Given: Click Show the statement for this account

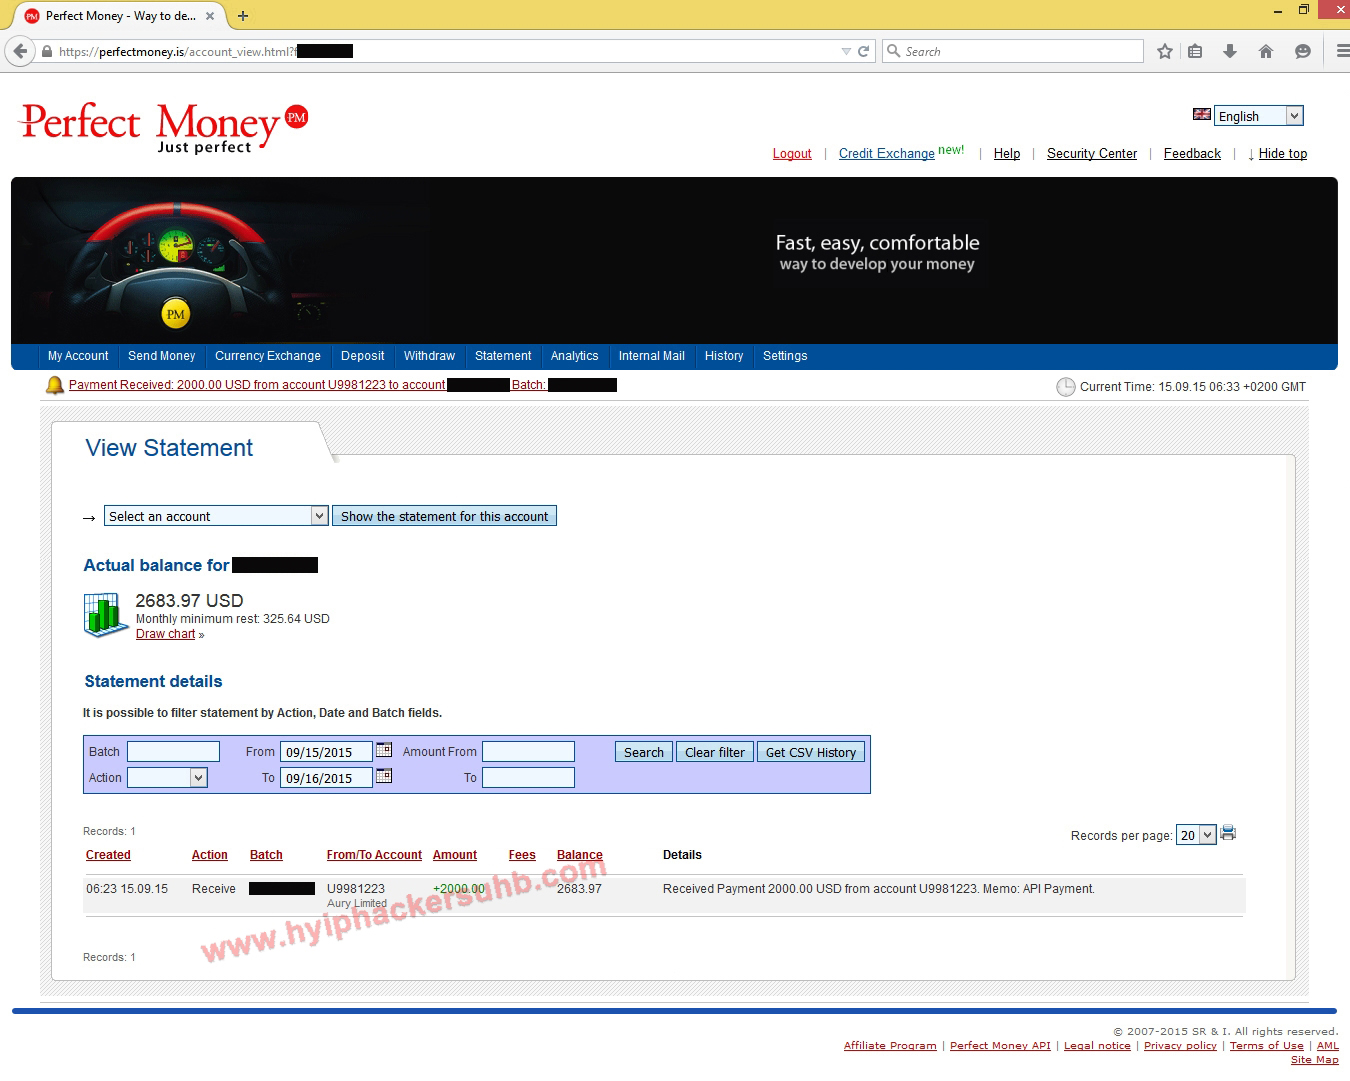Looking at the screenshot, I should click(x=444, y=516).
